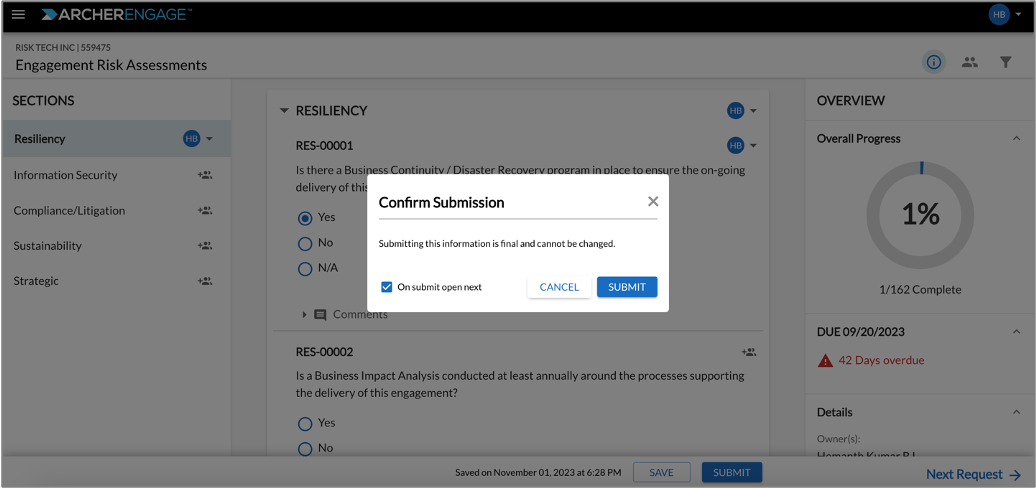Screen dimensions: 1036x488
Task: Expand the Comments disclosure triangle
Action: click(x=305, y=315)
